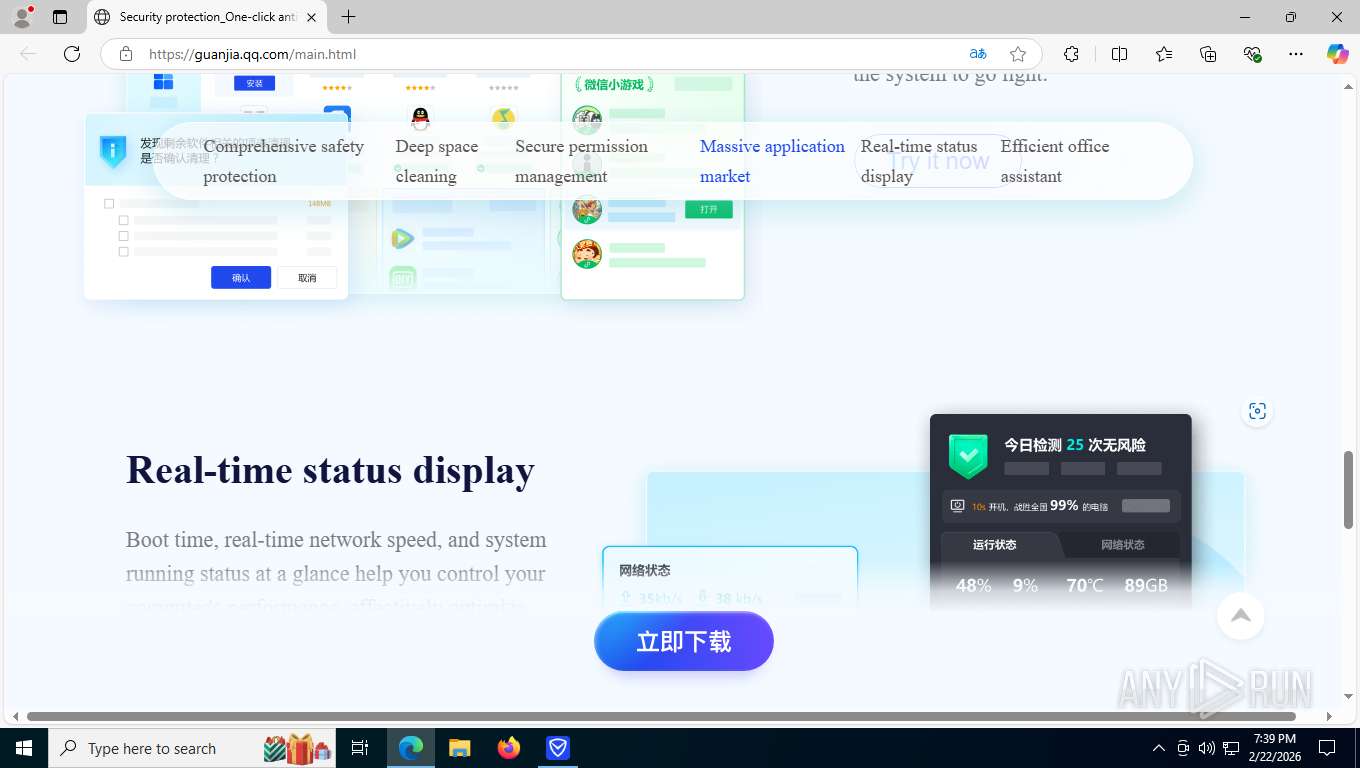Toggle split screen view

point(1119,54)
